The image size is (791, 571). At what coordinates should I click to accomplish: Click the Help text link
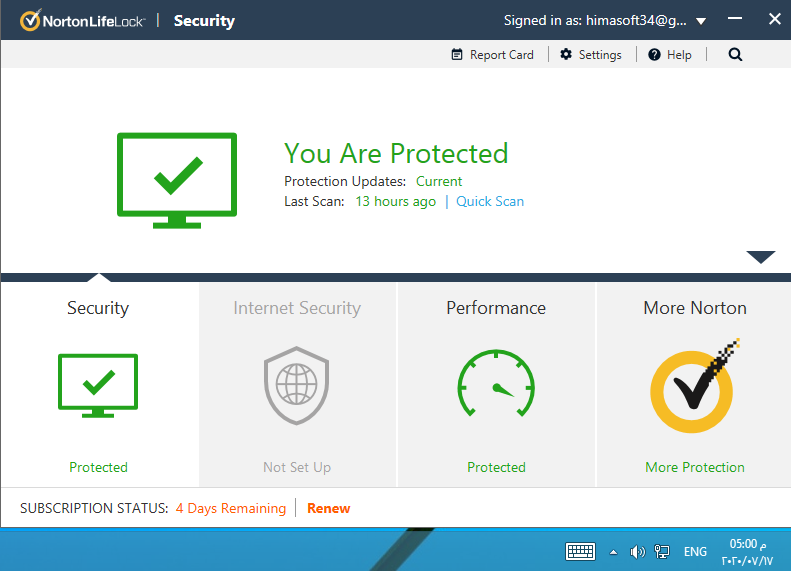pos(679,54)
